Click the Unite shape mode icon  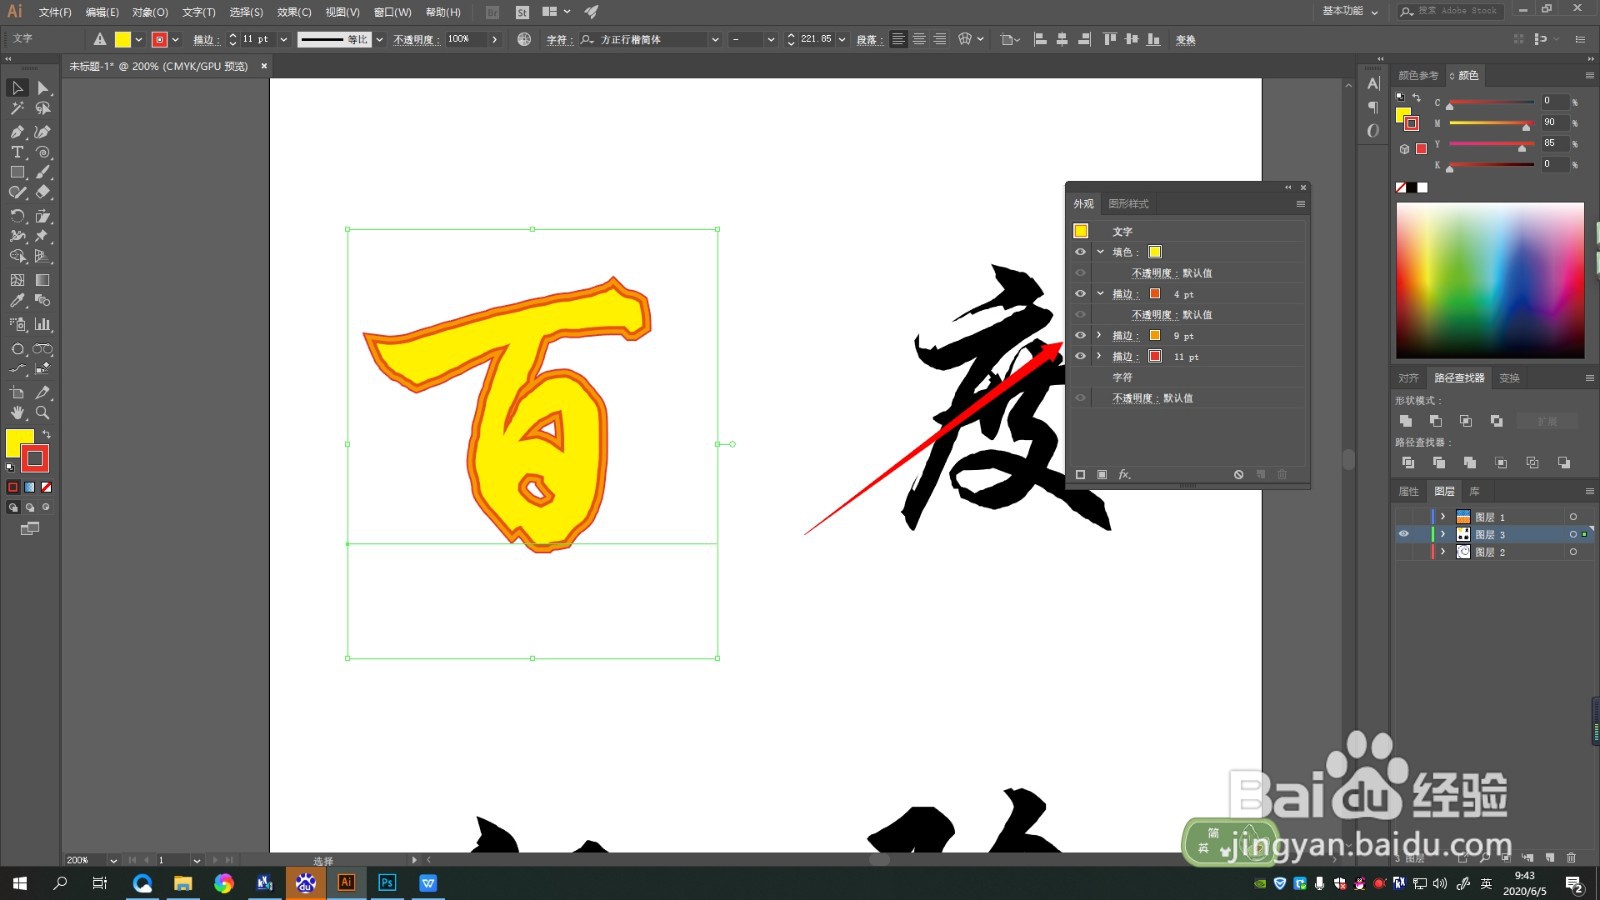point(1406,421)
